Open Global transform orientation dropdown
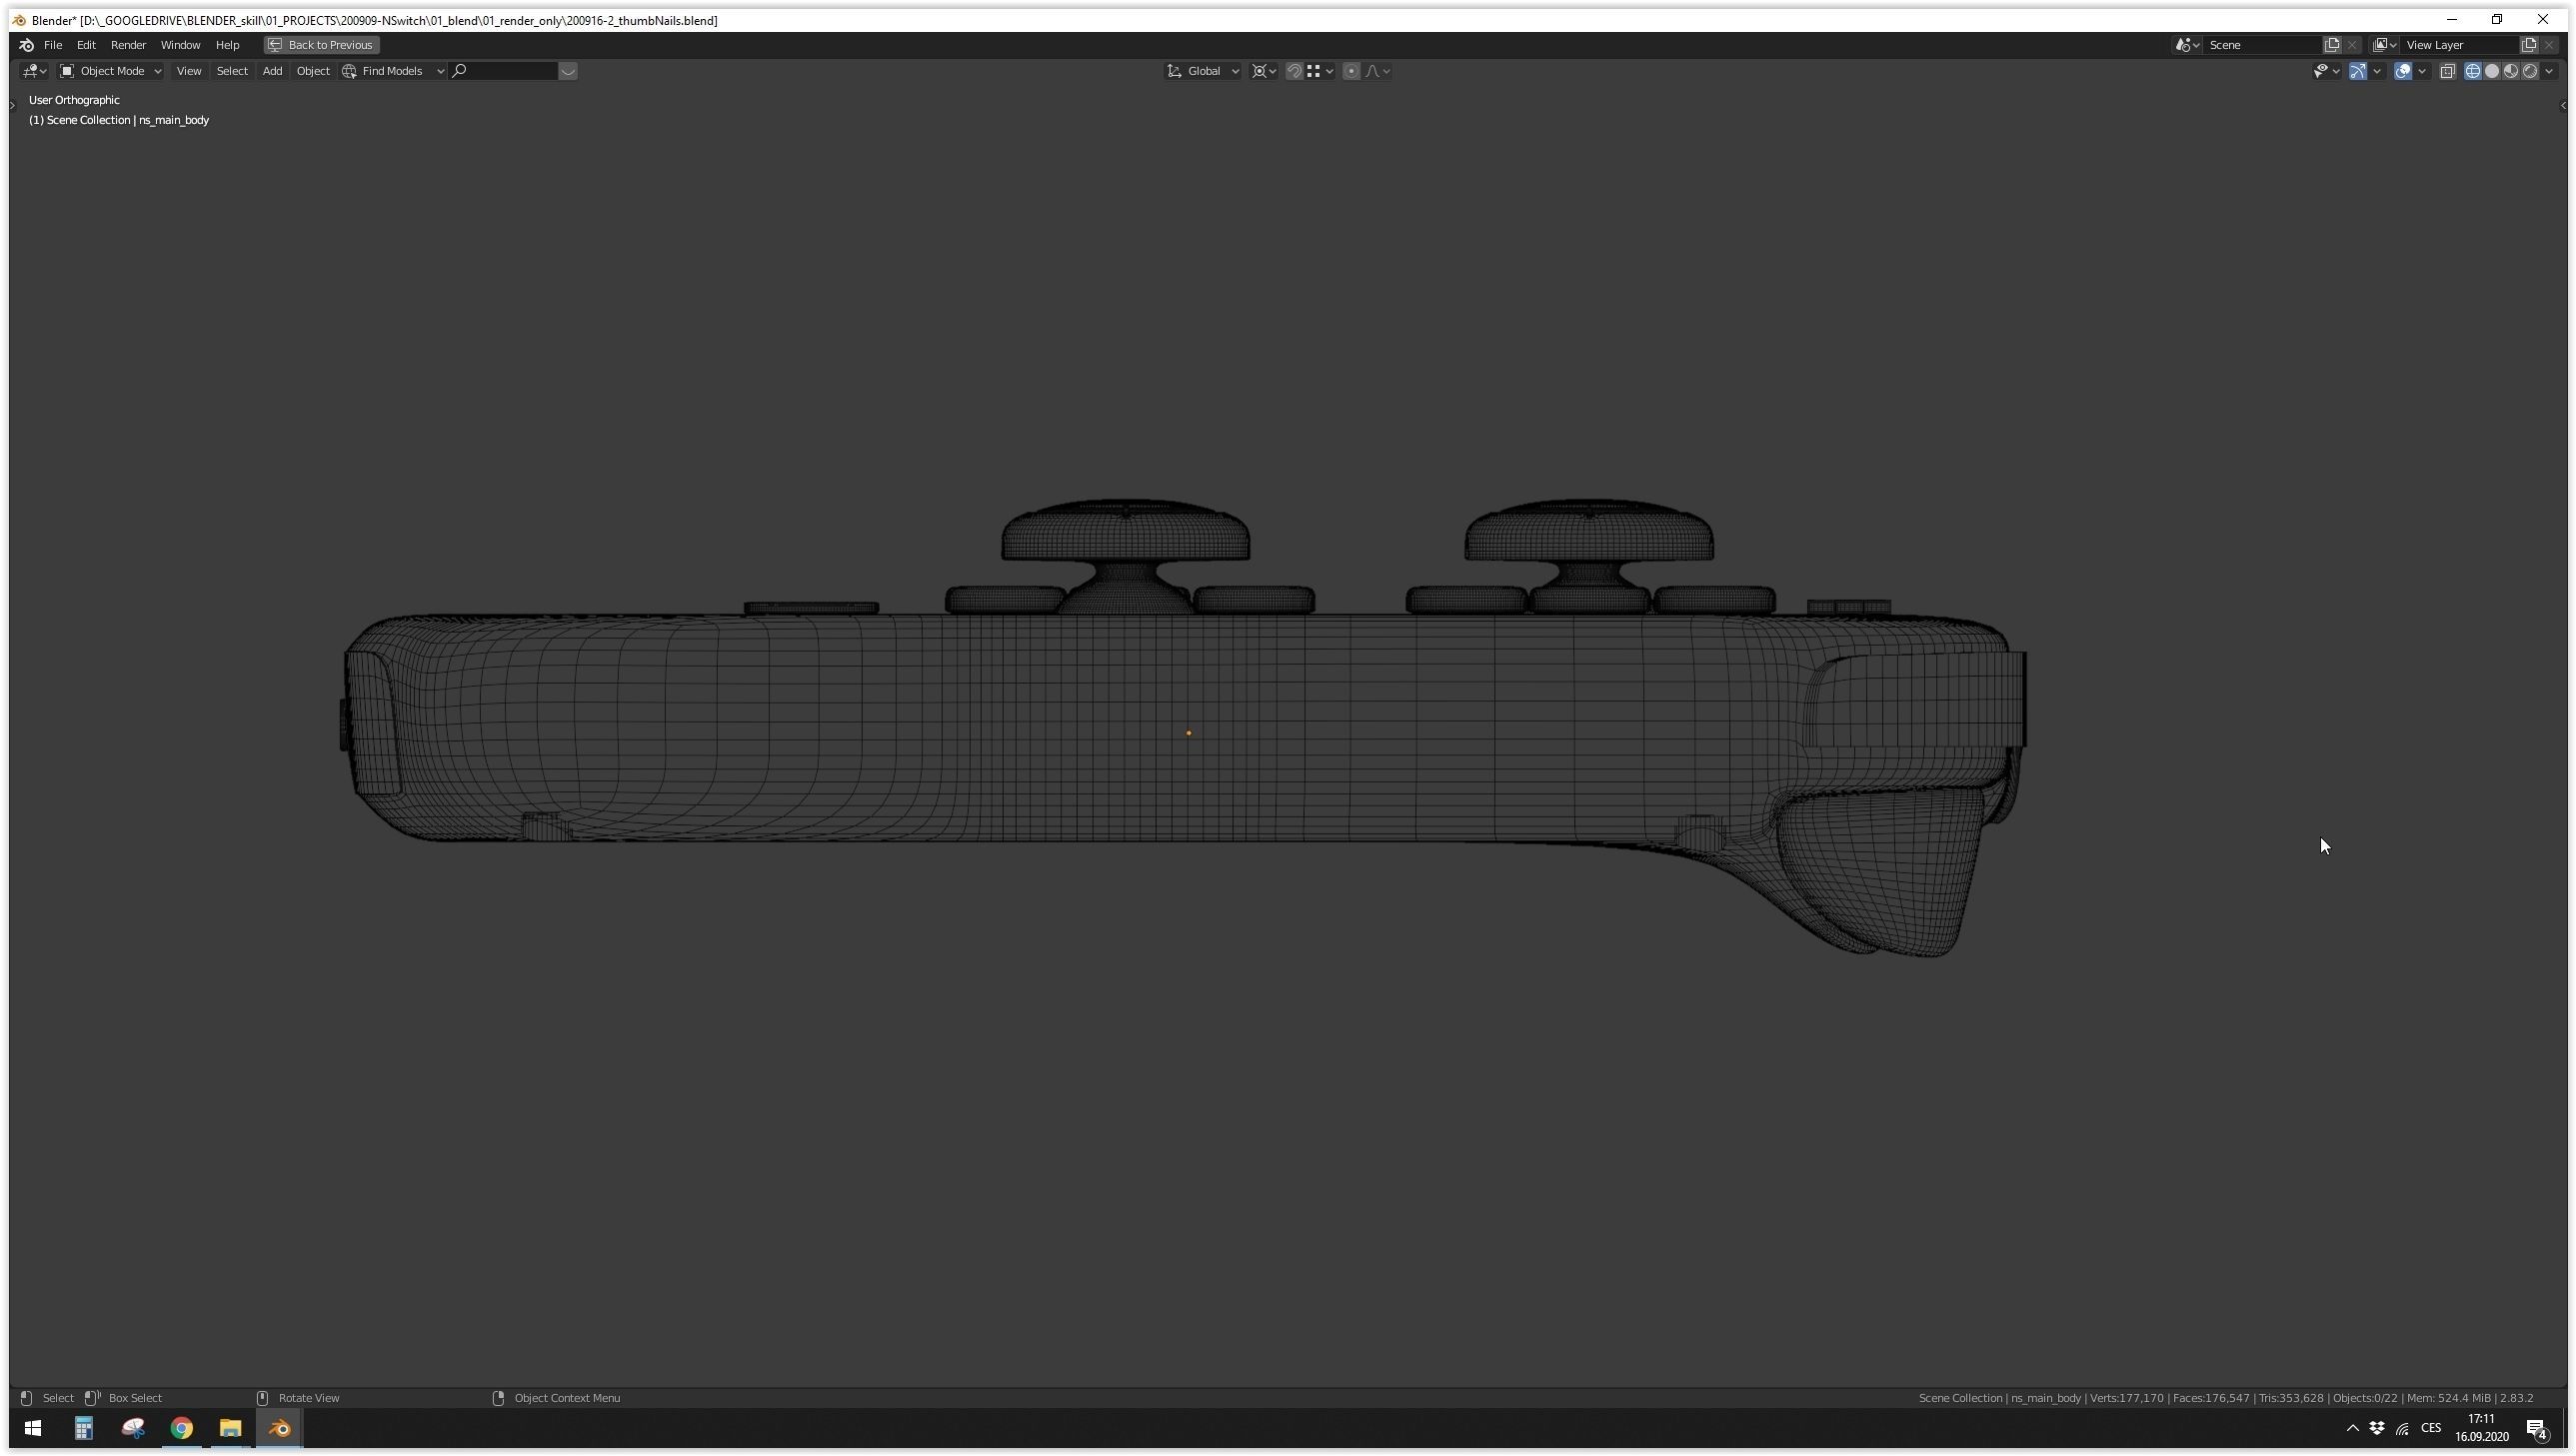 pyautogui.click(x=1204, y=71)
